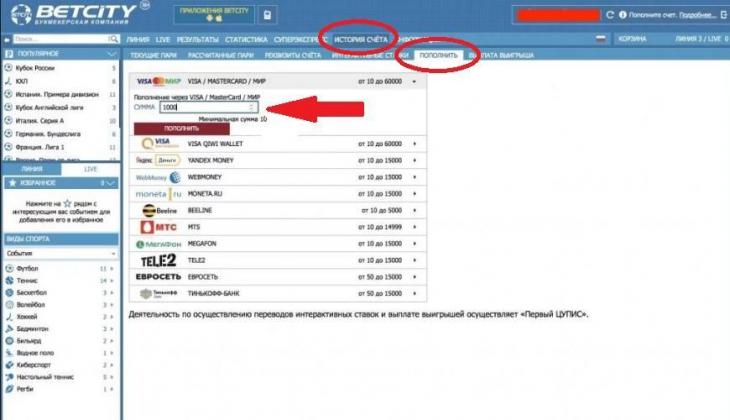This screenshot has height=420, width=730.
Task: Open the События dropdown in sports panel
Action: click(x=60, y=253)
